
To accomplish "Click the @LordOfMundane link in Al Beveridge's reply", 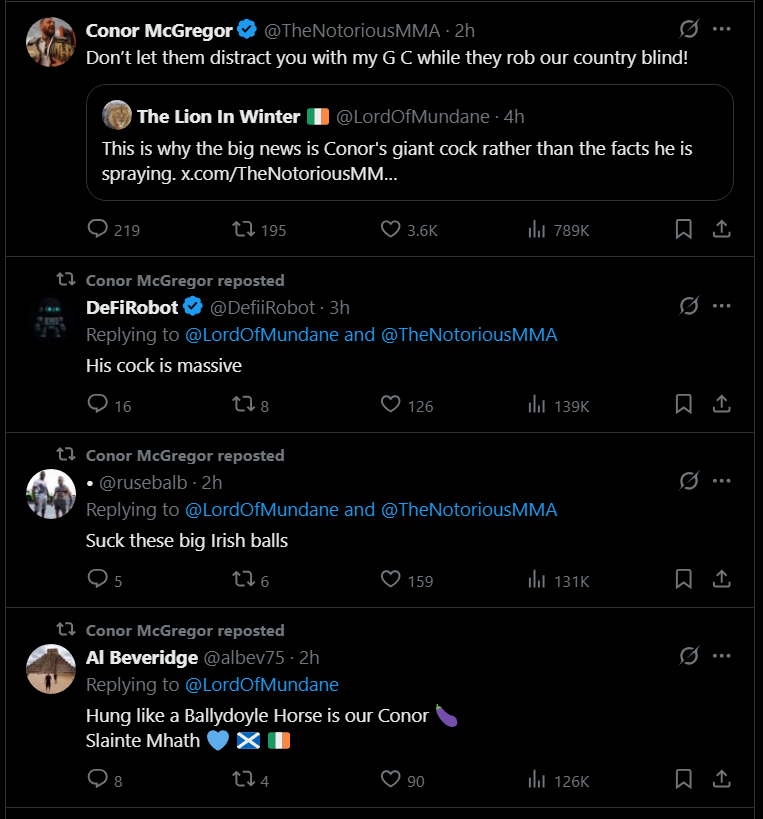I will (x=262, y=684).
